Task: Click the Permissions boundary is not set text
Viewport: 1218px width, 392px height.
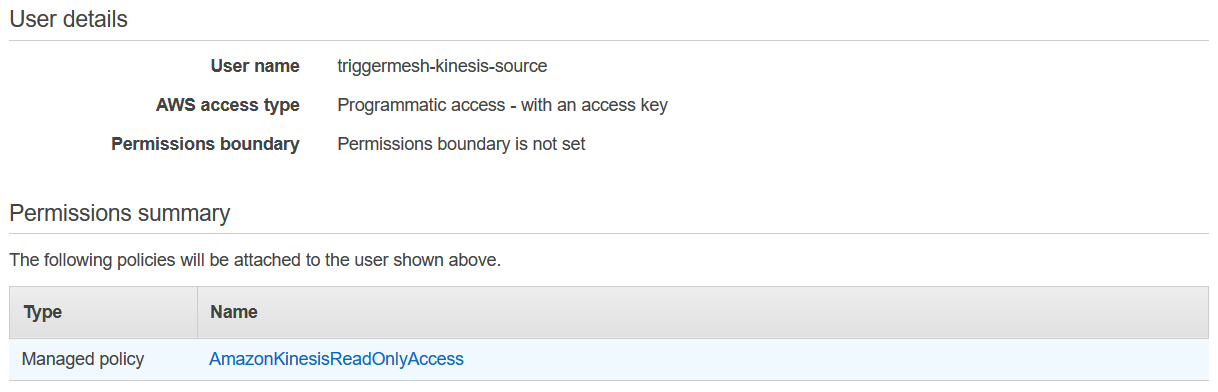Action: pyautogui.click(x=461, y=144)
